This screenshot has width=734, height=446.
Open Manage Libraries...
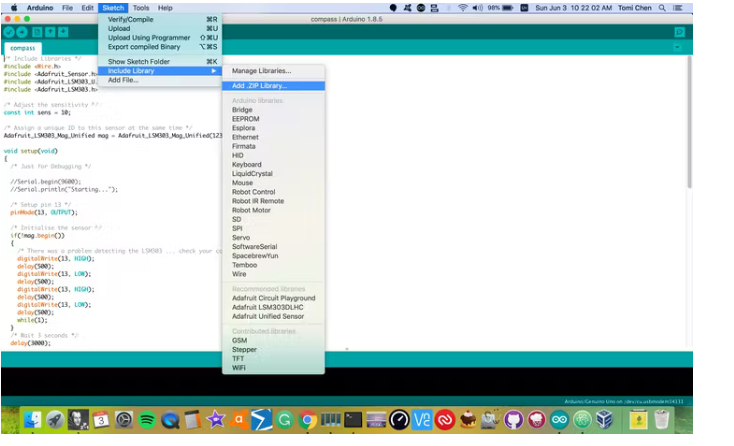pos(273,71)
